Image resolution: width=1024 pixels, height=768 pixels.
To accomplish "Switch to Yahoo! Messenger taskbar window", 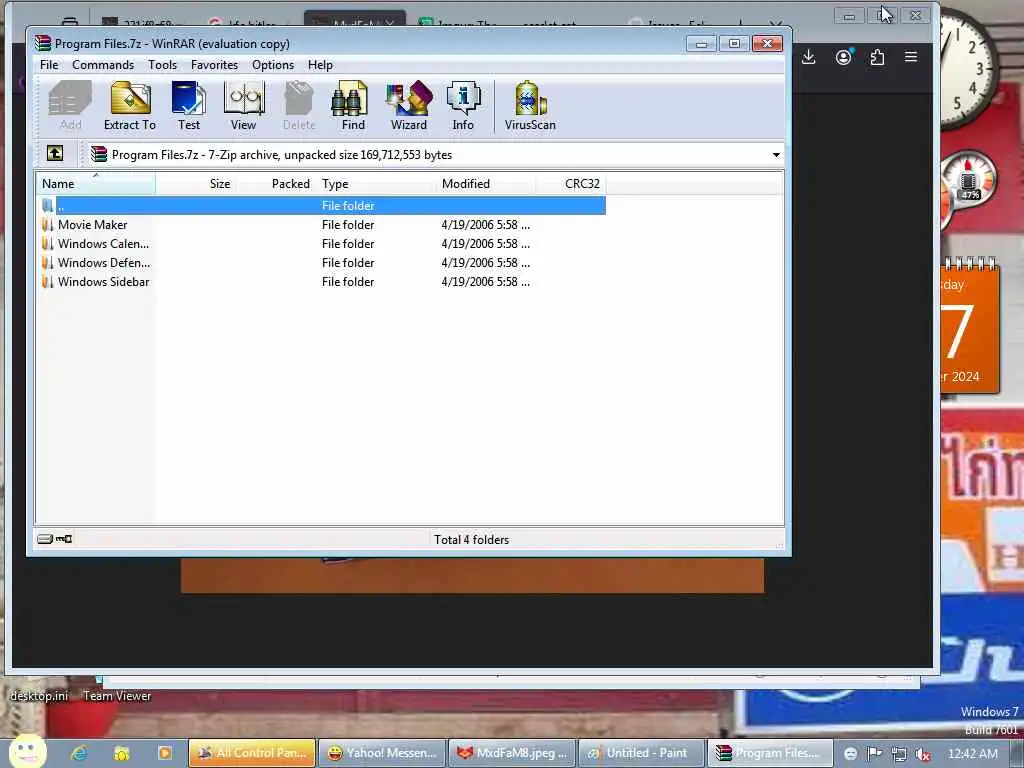I will [x=382, y=753].
